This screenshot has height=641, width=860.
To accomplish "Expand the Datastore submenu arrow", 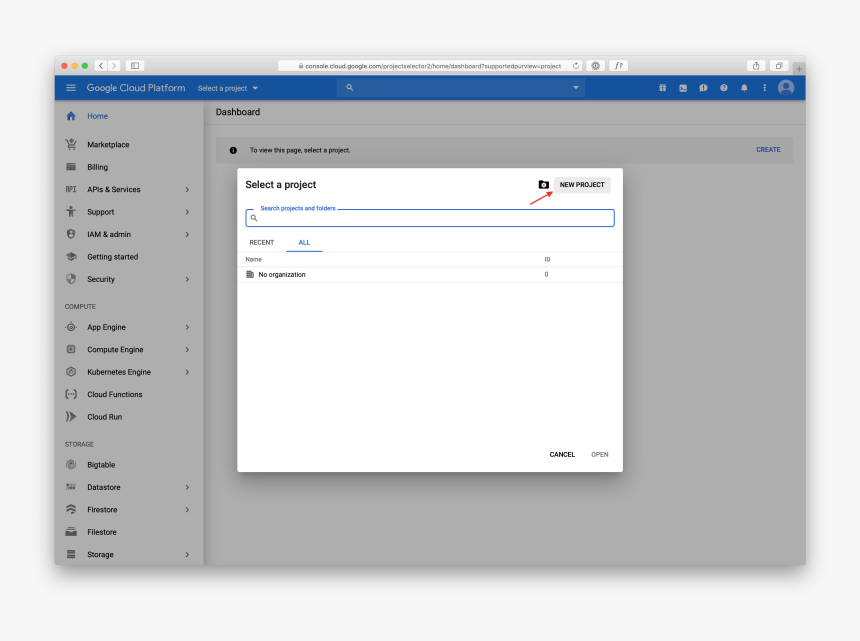I will coord(187,487).
